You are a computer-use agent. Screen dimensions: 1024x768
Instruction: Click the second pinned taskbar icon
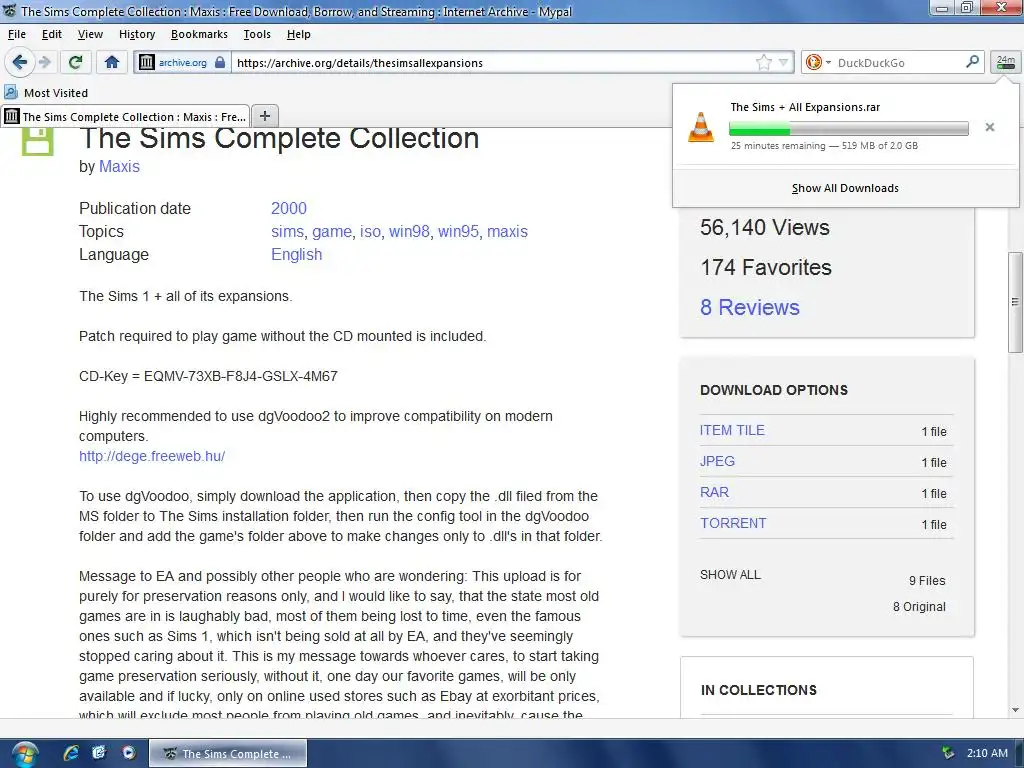tap(99, 753)
